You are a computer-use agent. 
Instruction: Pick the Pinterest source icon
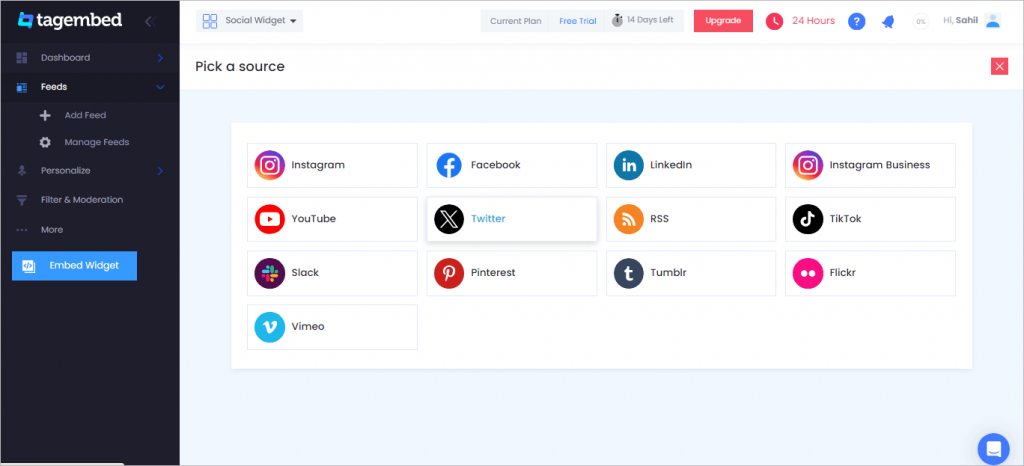point(449,273)
